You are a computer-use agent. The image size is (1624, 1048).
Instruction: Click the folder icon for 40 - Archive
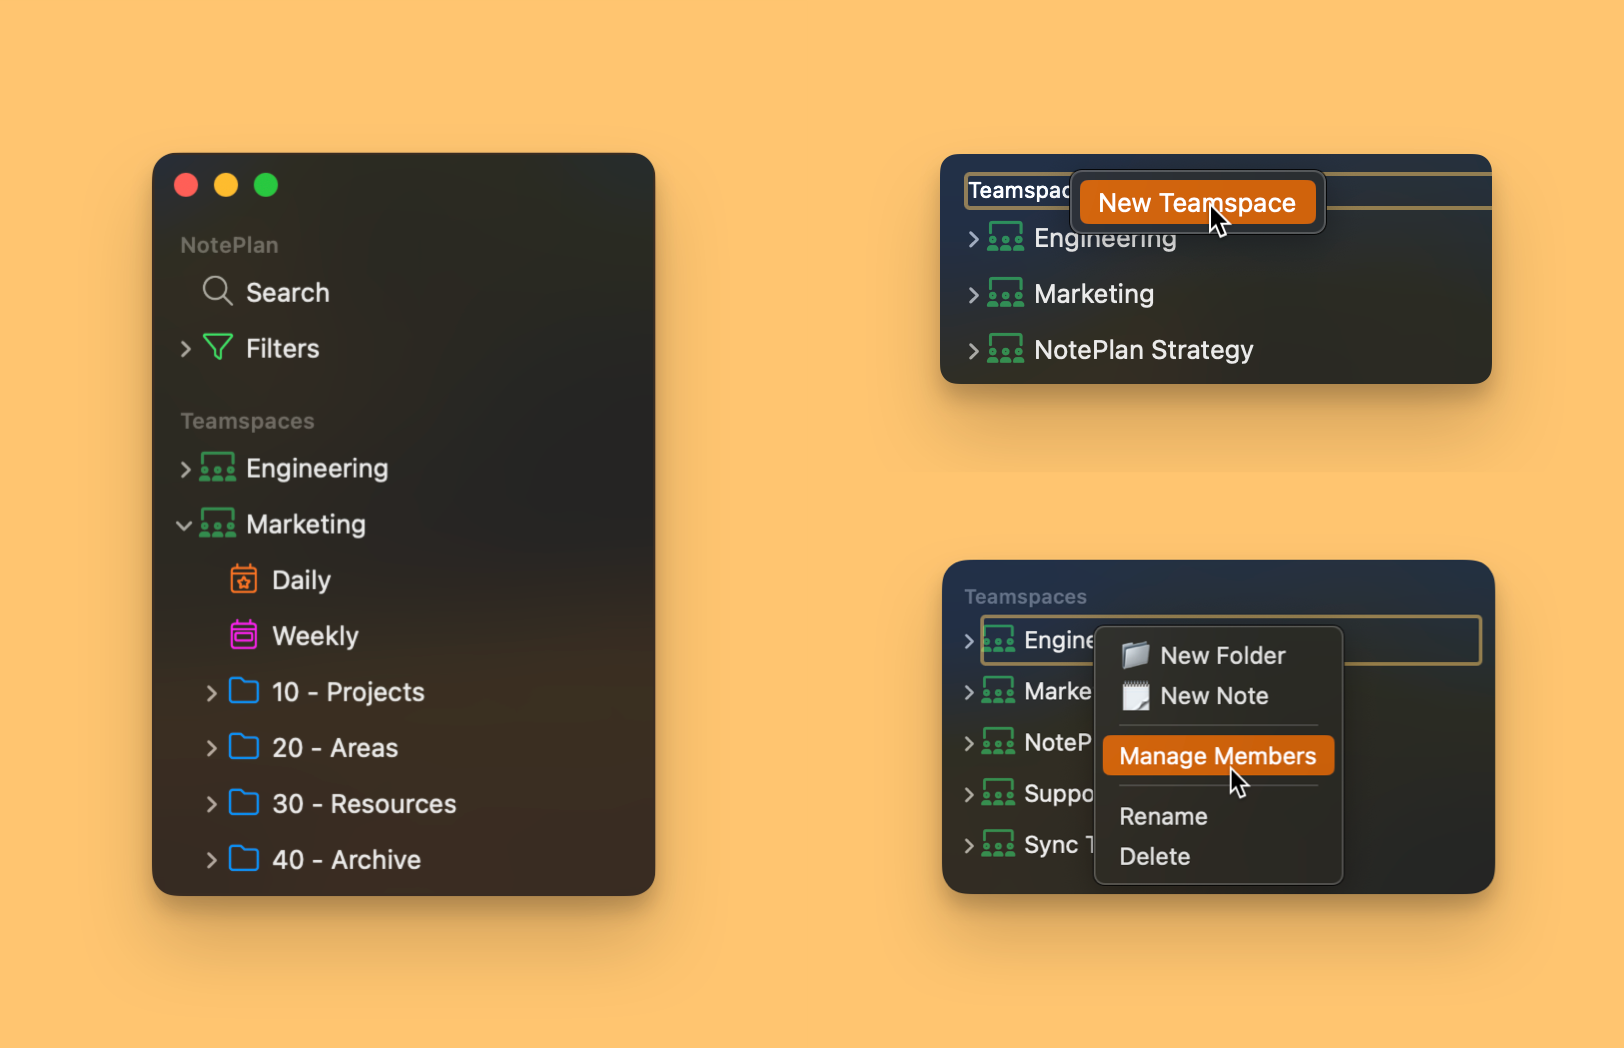tap(244, 859)
